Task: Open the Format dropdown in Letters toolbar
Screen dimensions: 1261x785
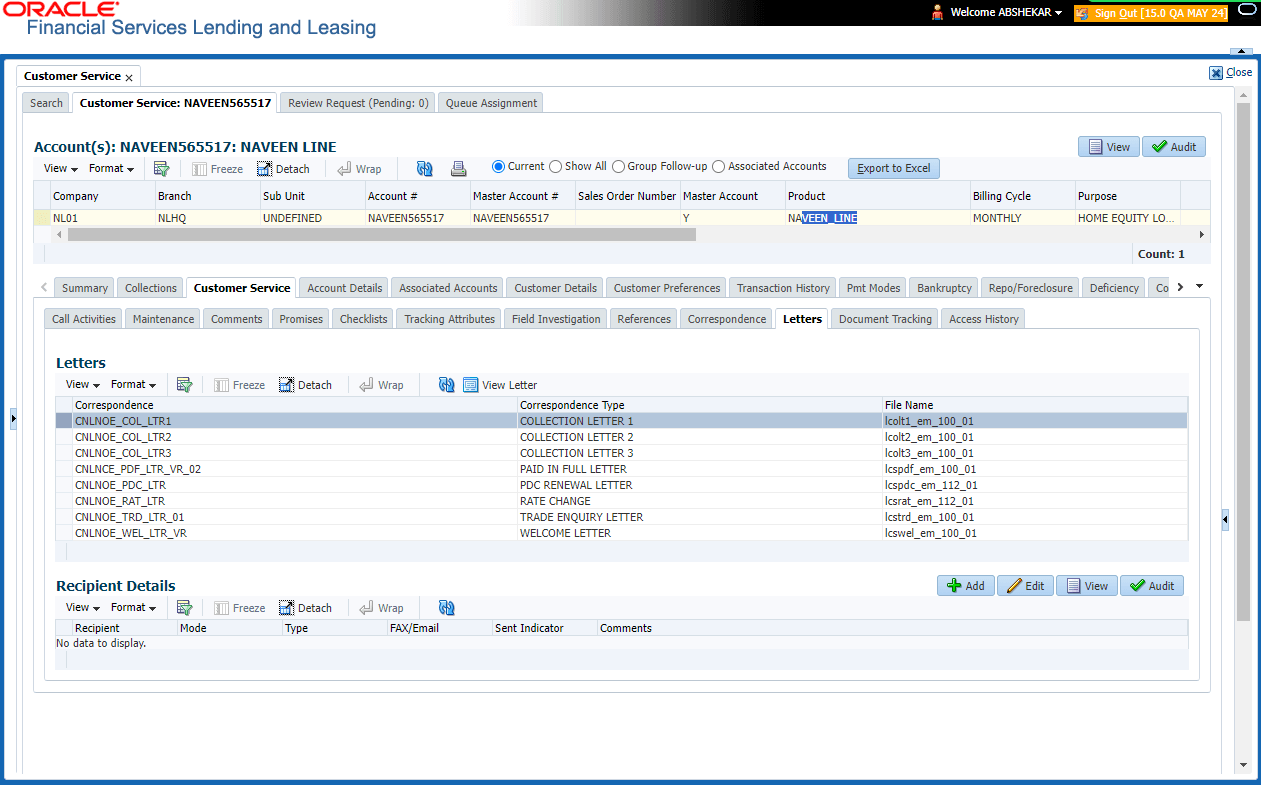Action: coord(133,385)
